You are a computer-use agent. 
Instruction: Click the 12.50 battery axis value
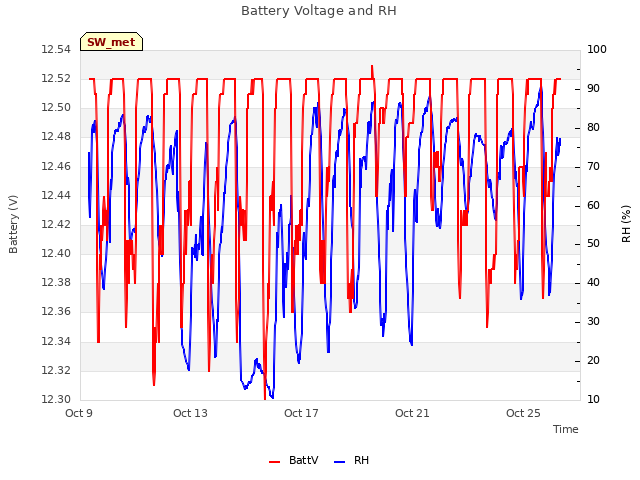coord(56,108)
